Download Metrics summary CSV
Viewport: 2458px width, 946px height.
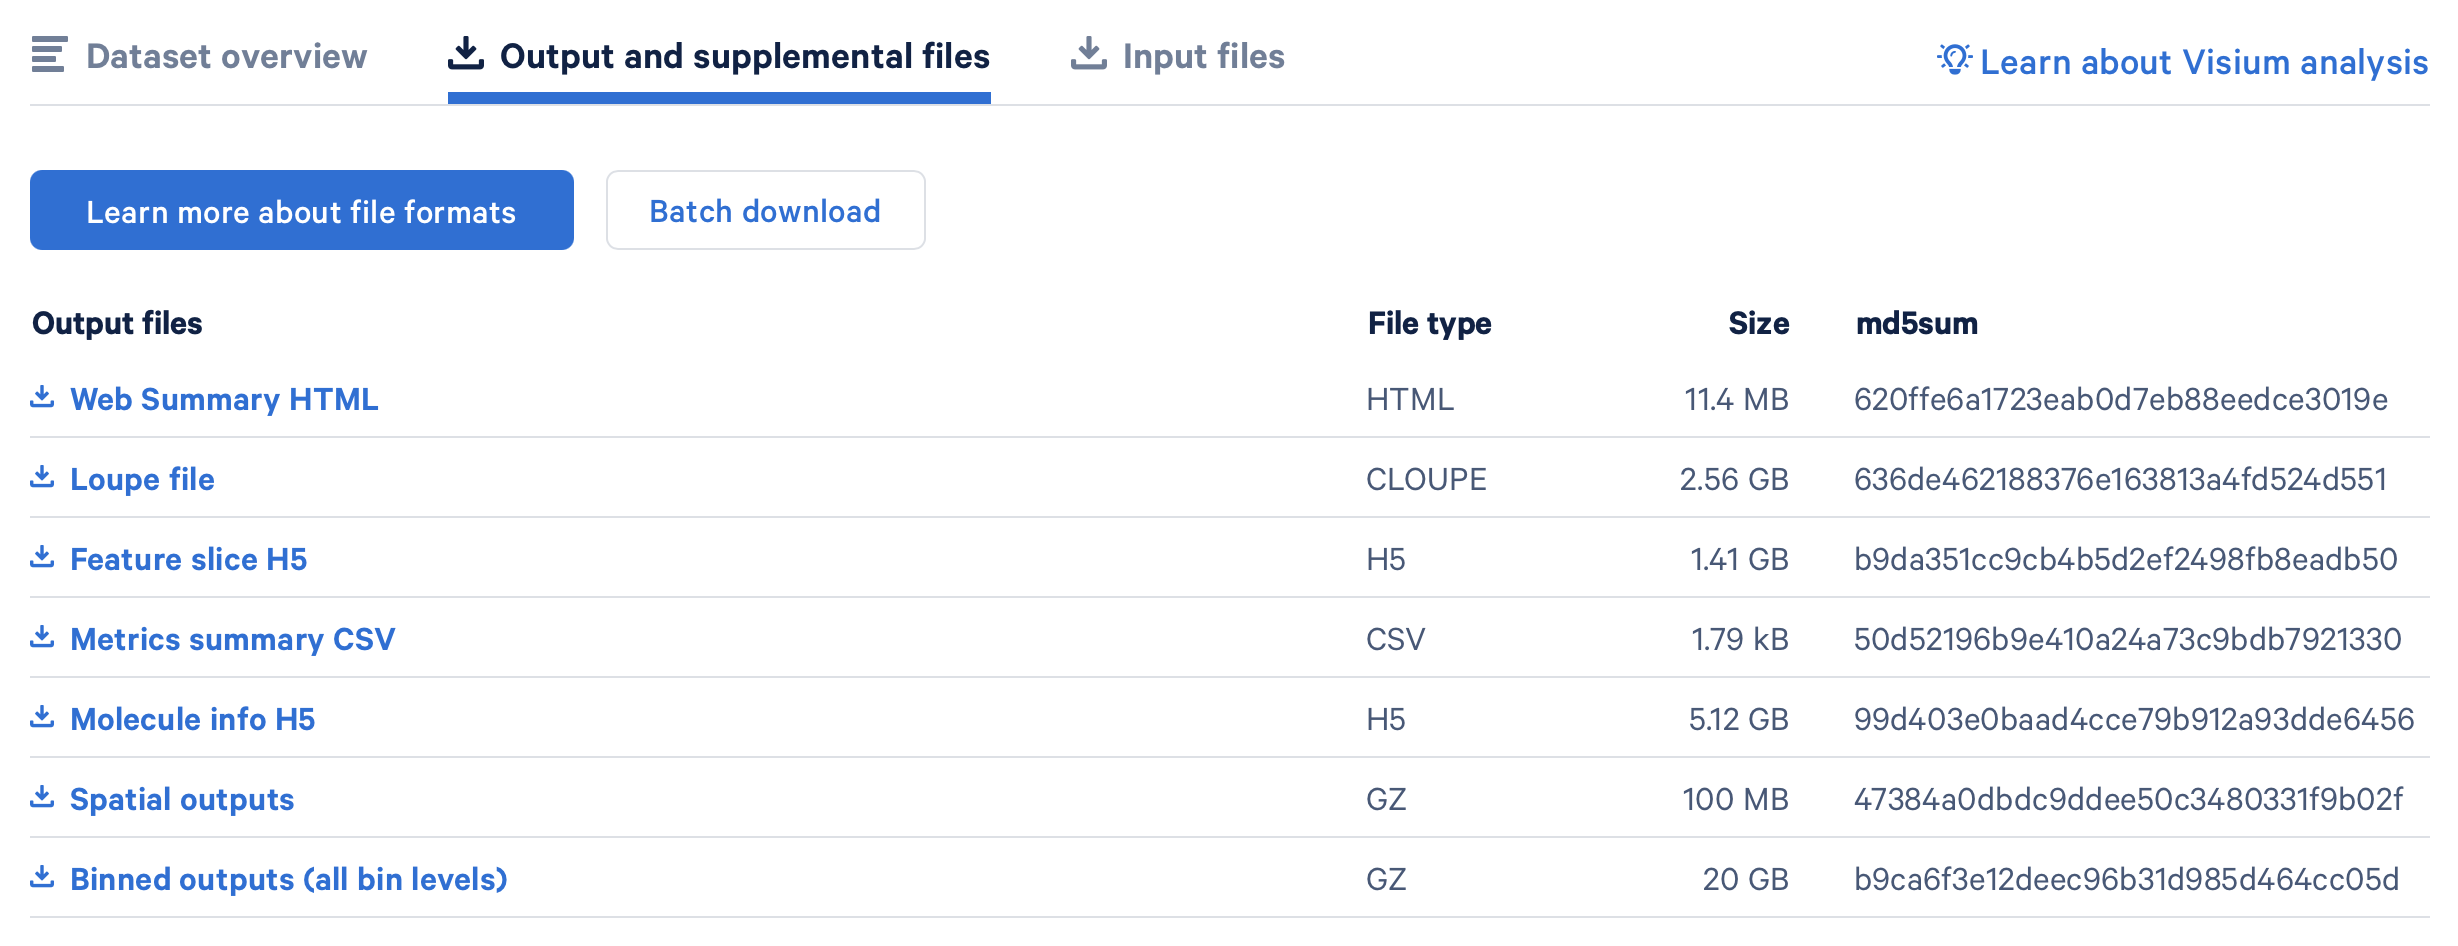tap(233, 639)
